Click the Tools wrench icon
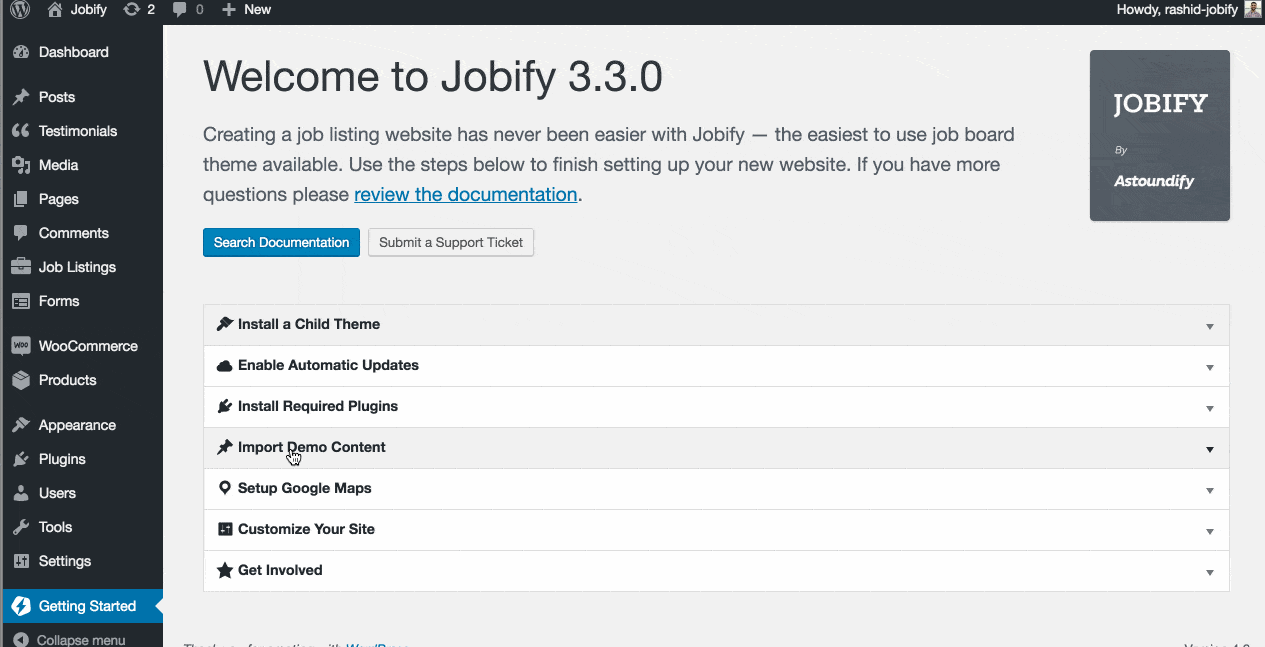Image resolution: width=1265 pixels, height=647 pixels. pos(20,527)
